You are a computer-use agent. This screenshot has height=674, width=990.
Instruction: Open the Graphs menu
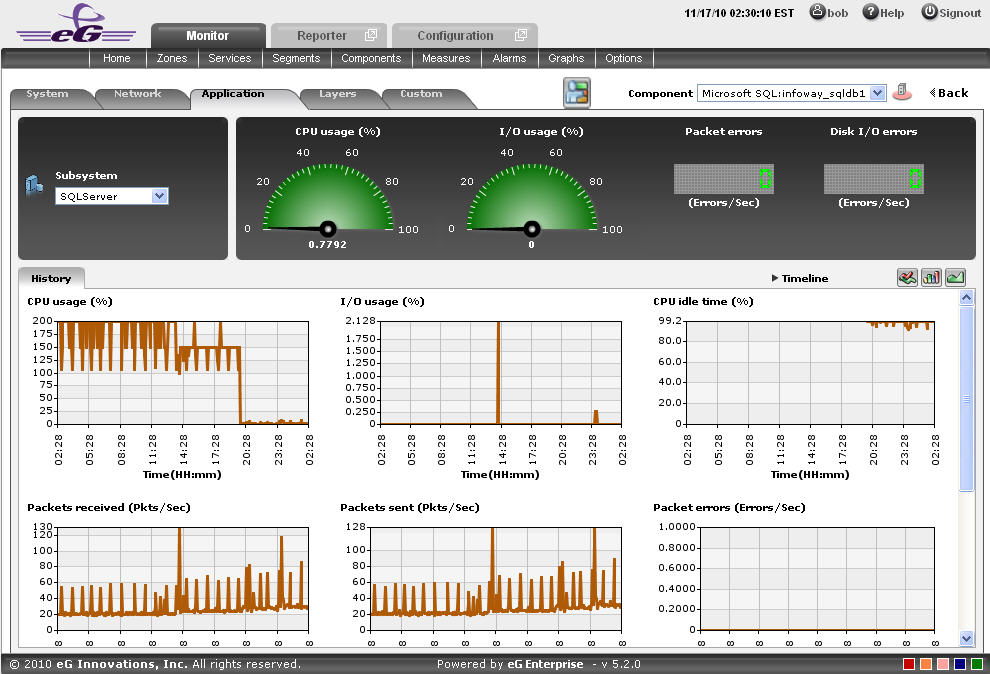pos(566,58)
